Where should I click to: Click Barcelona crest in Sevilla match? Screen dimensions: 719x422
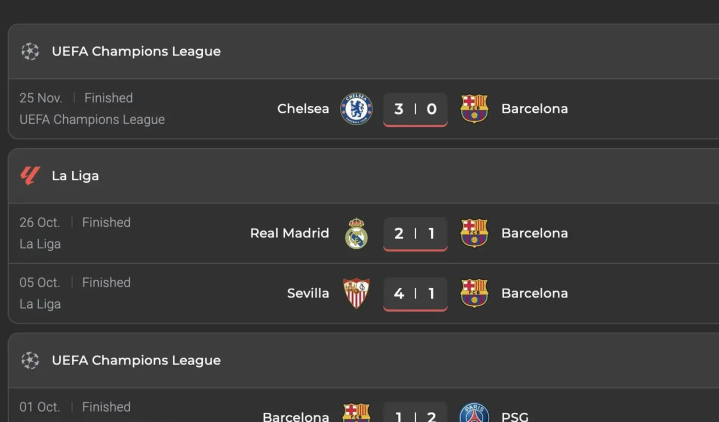pos(474,294)
